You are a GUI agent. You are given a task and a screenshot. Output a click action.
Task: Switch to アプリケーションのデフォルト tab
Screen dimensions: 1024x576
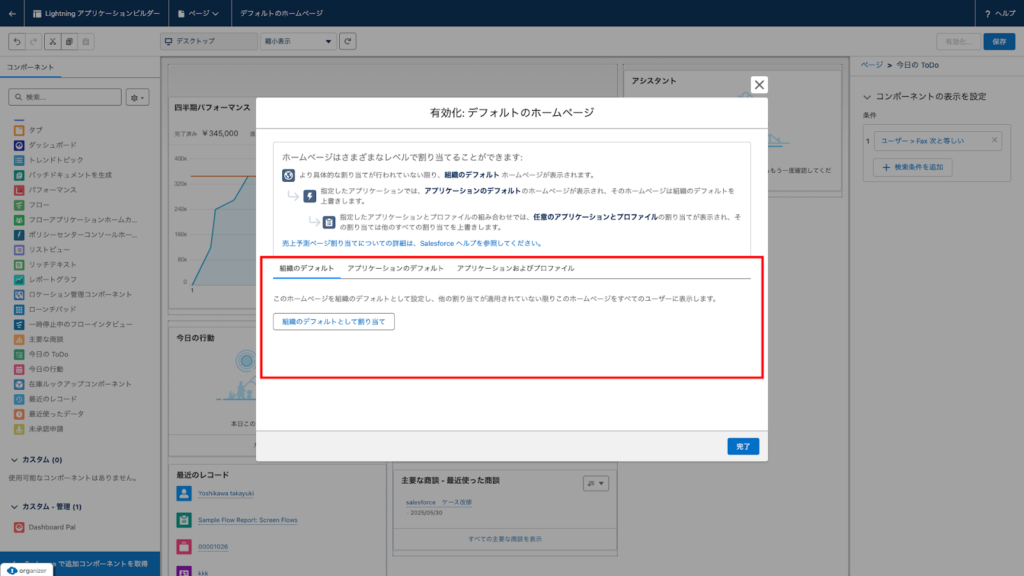coord(395,268)
